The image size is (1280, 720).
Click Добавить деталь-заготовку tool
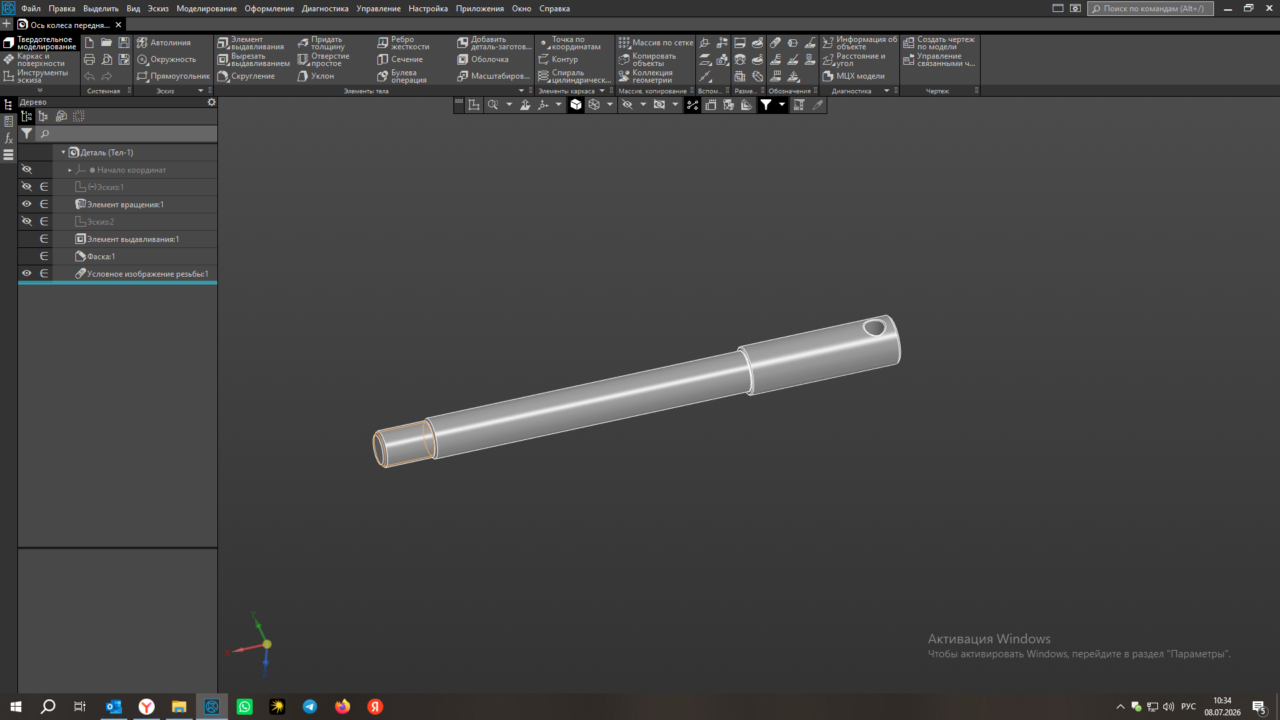tap(495, 42)
